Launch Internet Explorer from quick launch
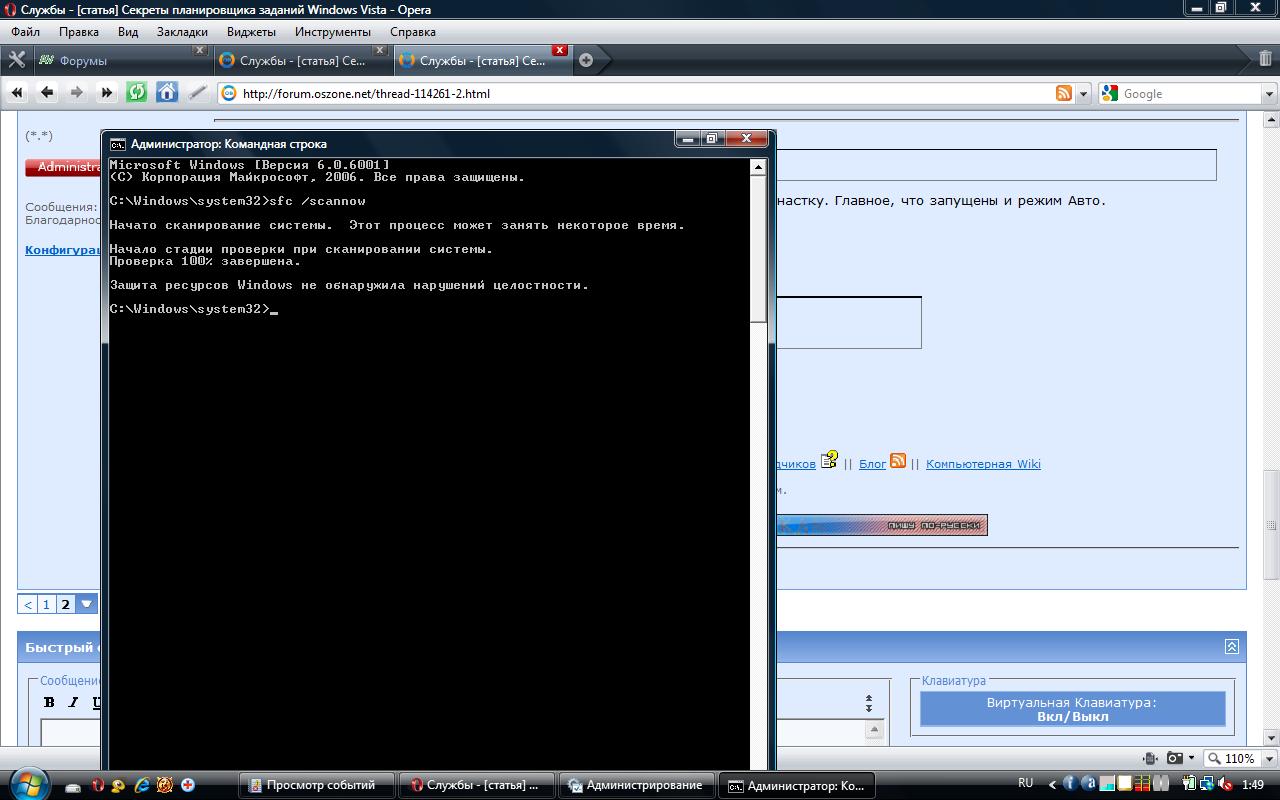 143,785
